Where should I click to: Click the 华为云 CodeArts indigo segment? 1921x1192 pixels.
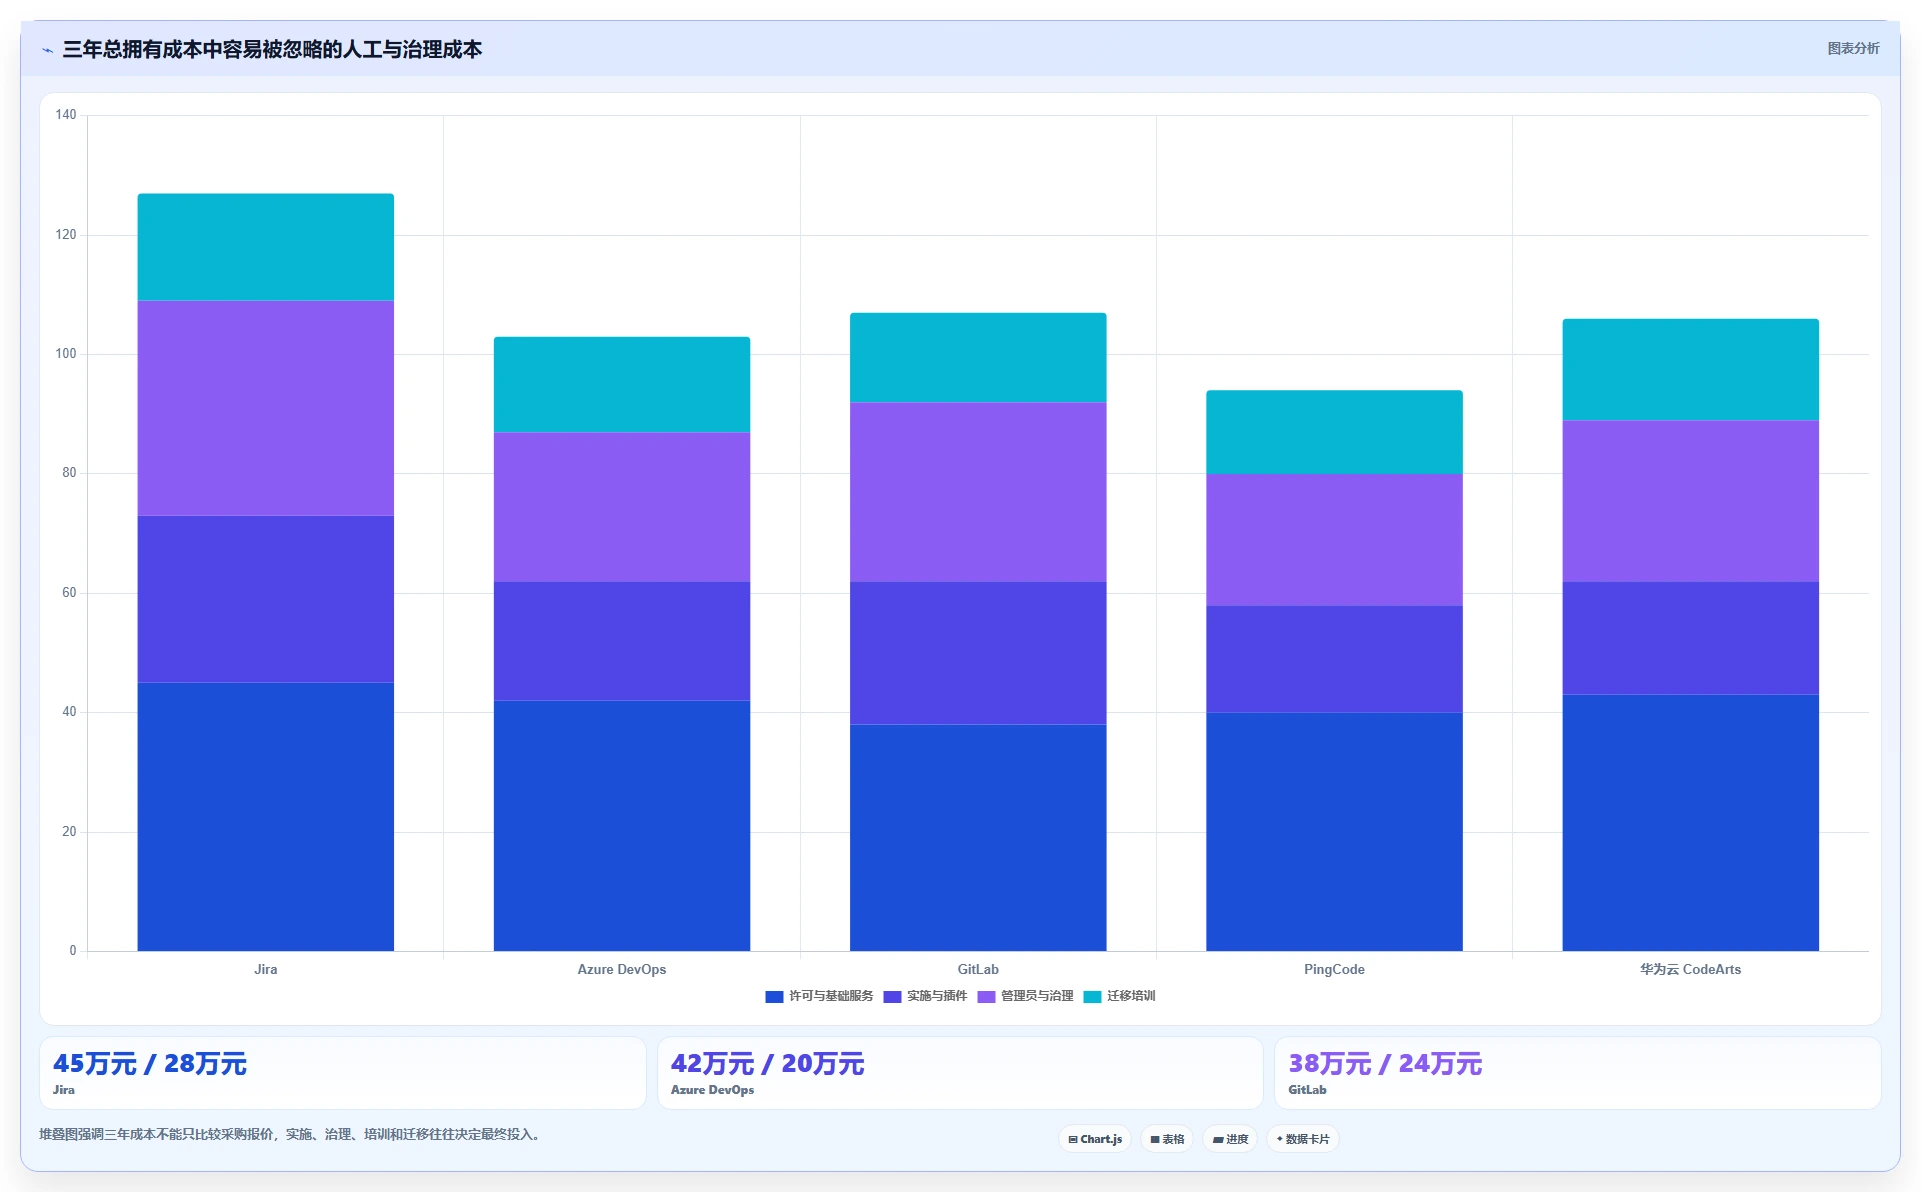(x=1691, y=638)
